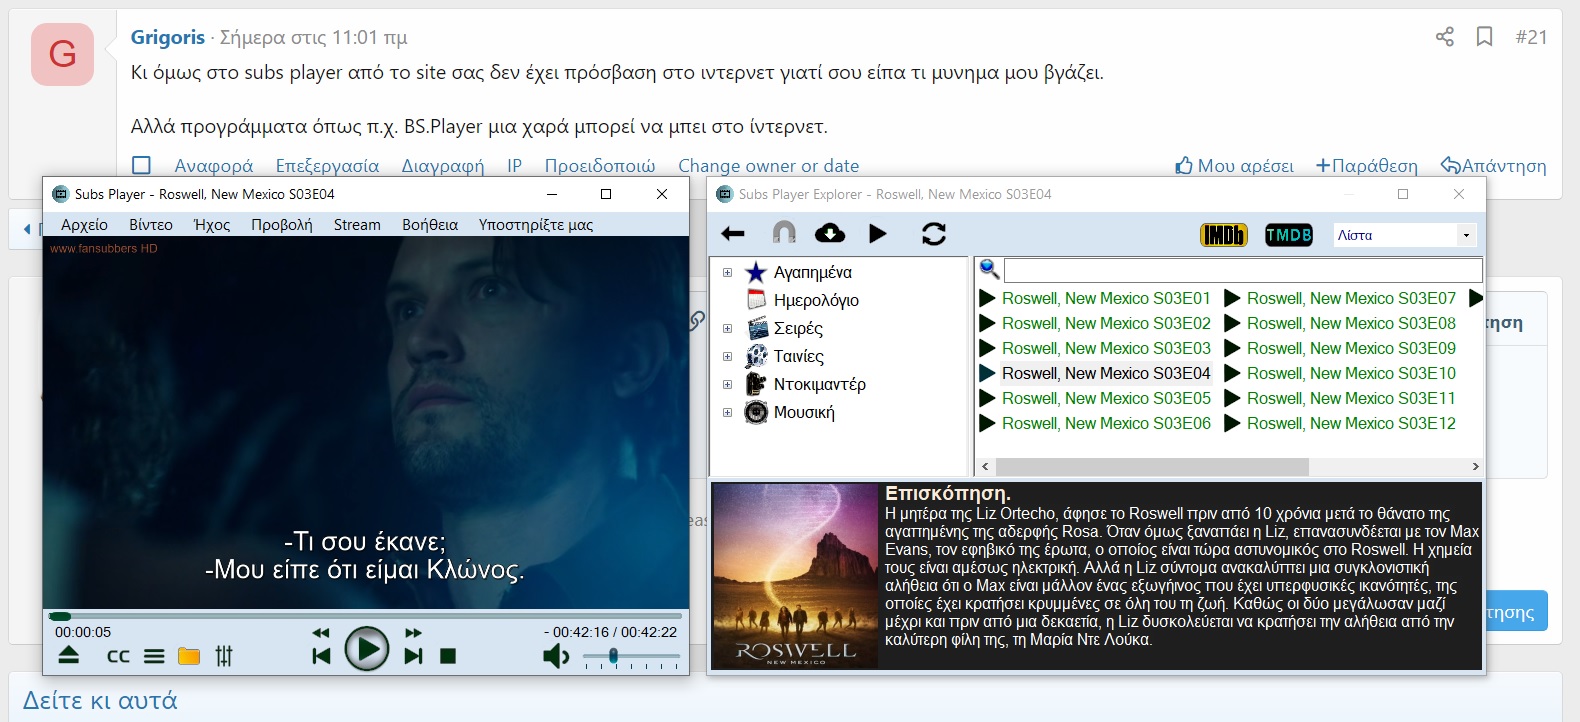Click the video seek progress bar
The height and width of the screenshot is (722, 1580).
[366, 616]
